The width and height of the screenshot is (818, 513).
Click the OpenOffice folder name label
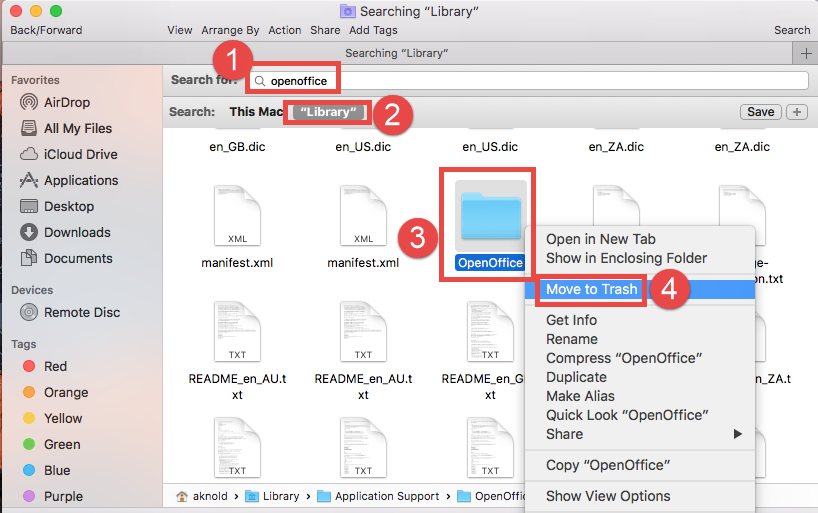(490, 263)
